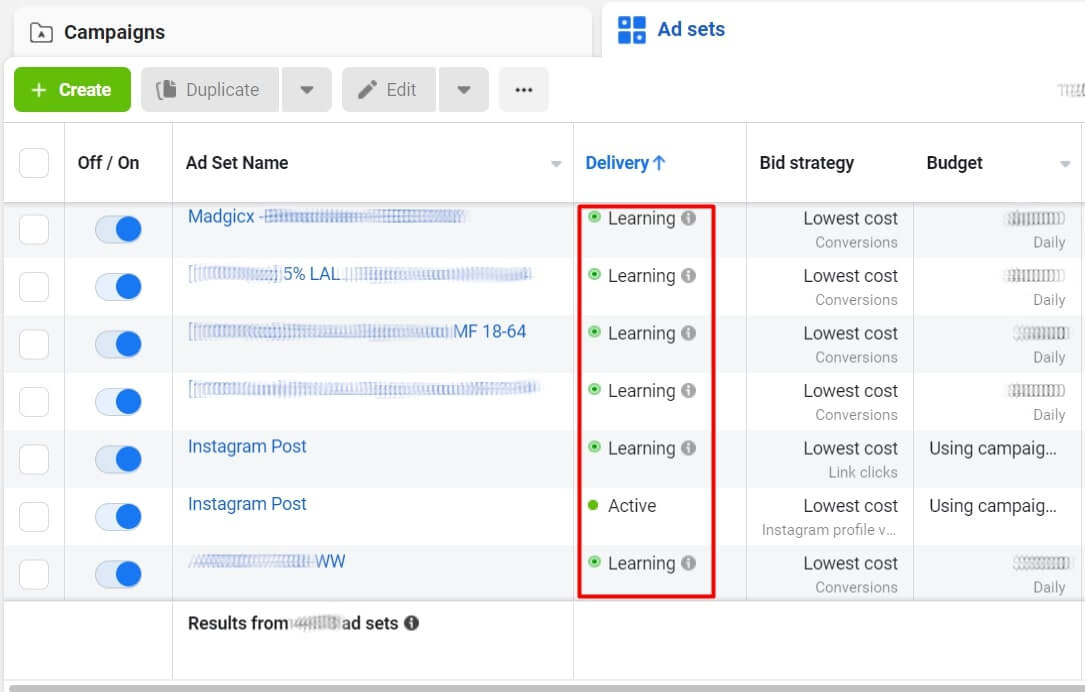Open the Instagram Post ad set link
Screen dimensions: 1085x692
coord(246,446)
